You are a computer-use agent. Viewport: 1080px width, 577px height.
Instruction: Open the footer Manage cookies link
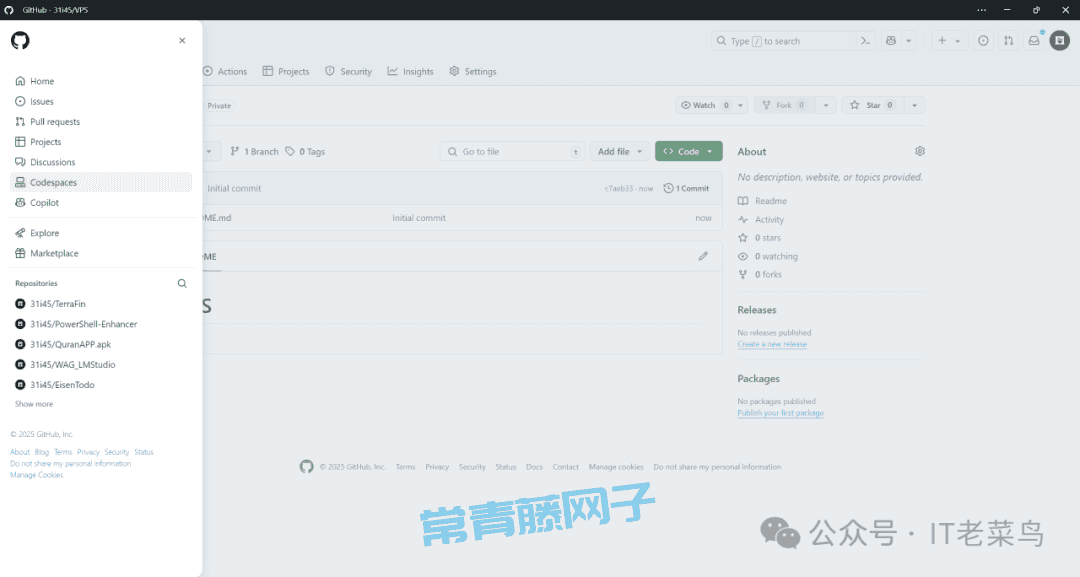coord(616,467)
